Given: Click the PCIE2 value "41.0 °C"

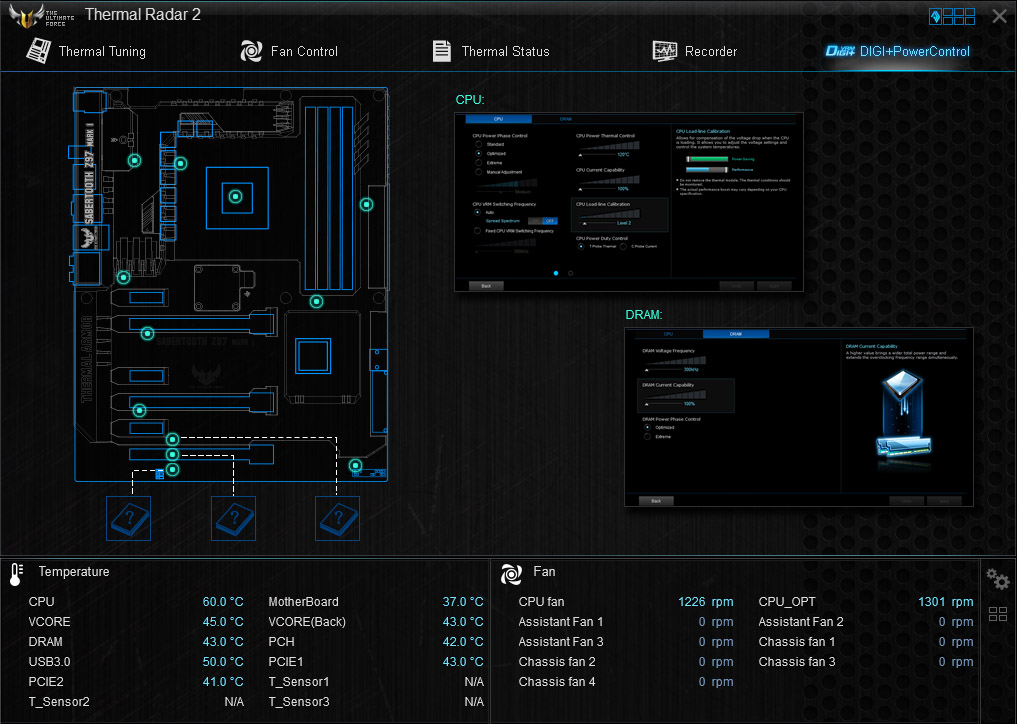Looking at the screenshot, I should coord(223,682).
